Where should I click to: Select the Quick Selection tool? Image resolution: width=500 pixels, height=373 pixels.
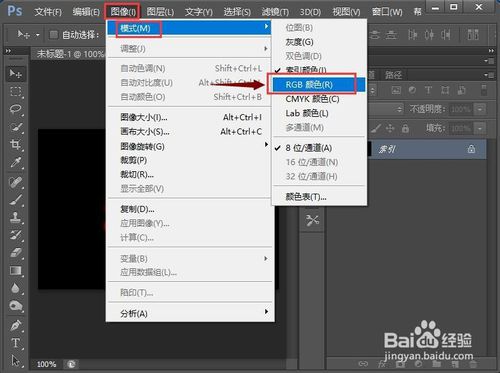click(x=15, y=127)
